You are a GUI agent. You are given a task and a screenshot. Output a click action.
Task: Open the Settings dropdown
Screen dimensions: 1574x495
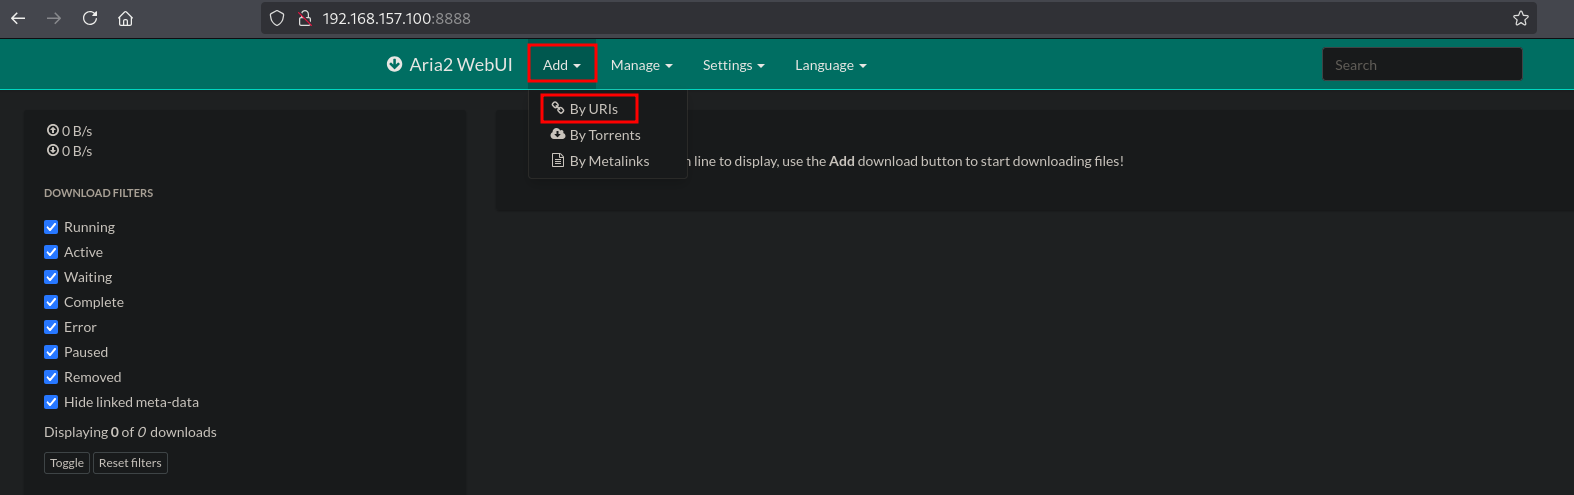[733, 65]
